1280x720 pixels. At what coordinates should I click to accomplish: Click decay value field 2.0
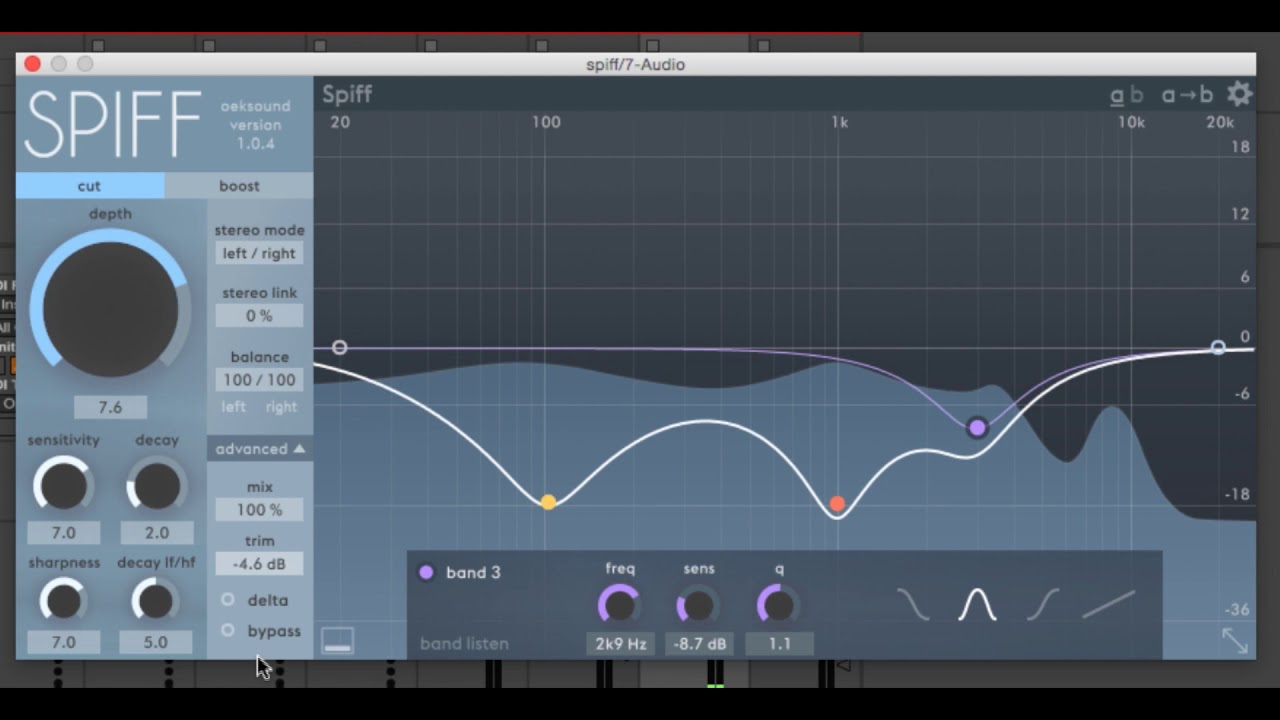pyautogui.click(x=156, y=533)
